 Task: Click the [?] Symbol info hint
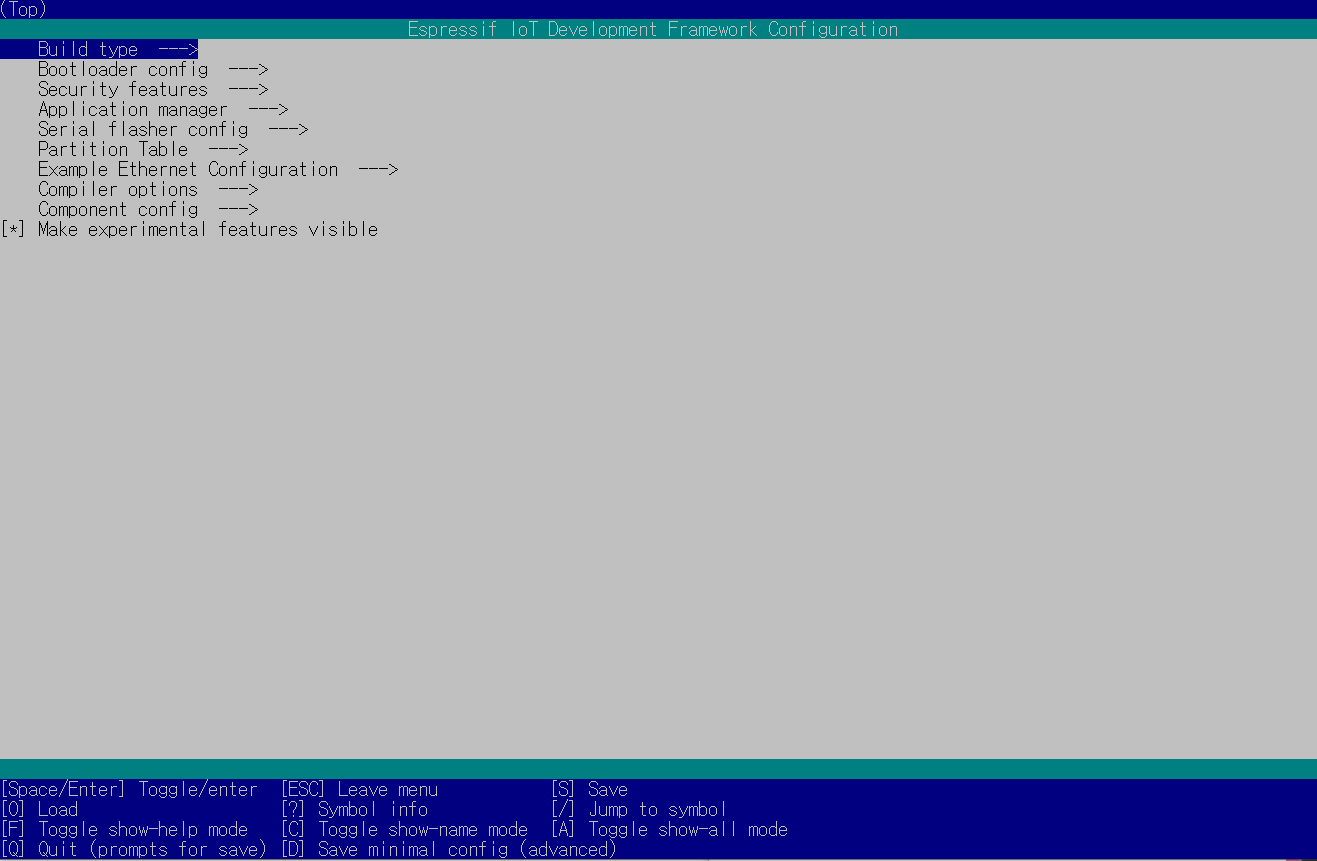point(354,809)
